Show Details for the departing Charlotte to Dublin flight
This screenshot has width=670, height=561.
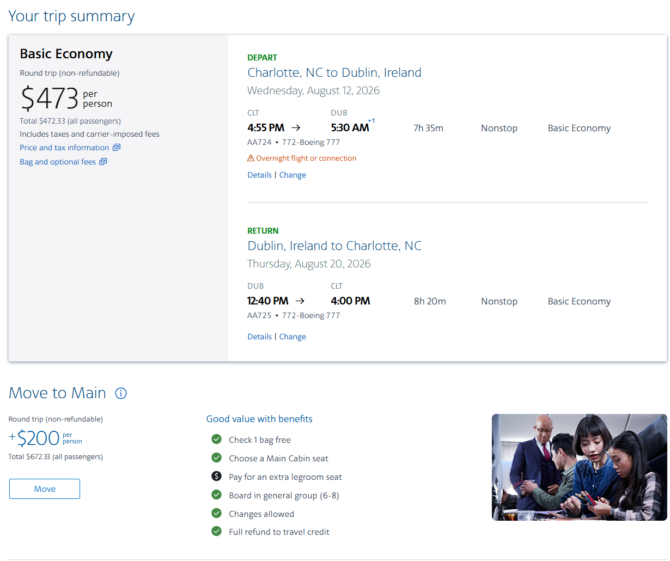pyautogui.click(x=259, y=175)
